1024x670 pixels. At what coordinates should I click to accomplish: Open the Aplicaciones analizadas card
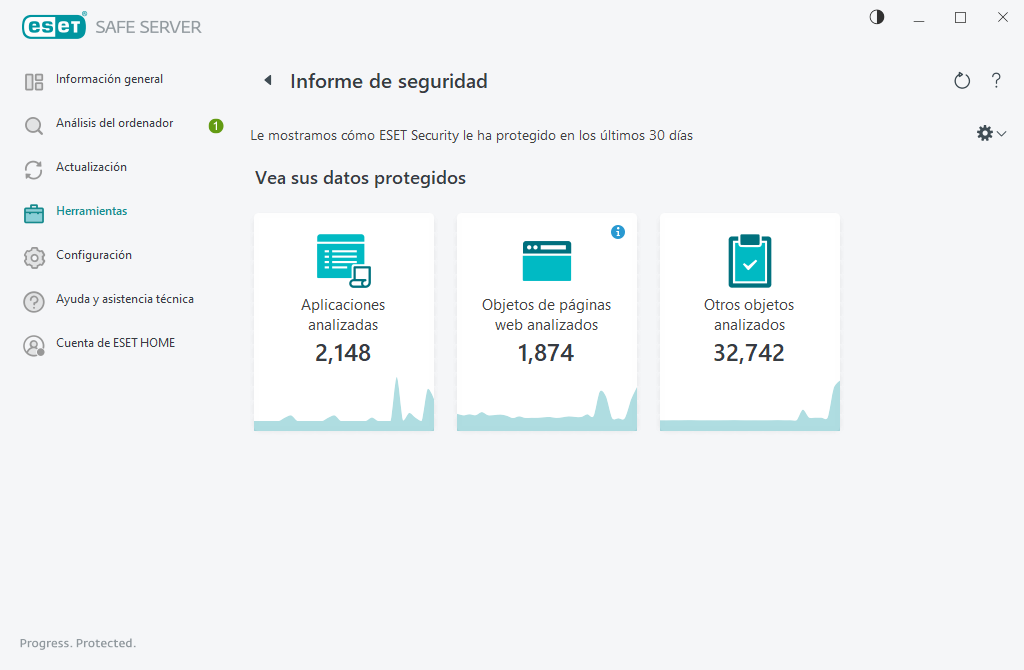click(343, 320)
